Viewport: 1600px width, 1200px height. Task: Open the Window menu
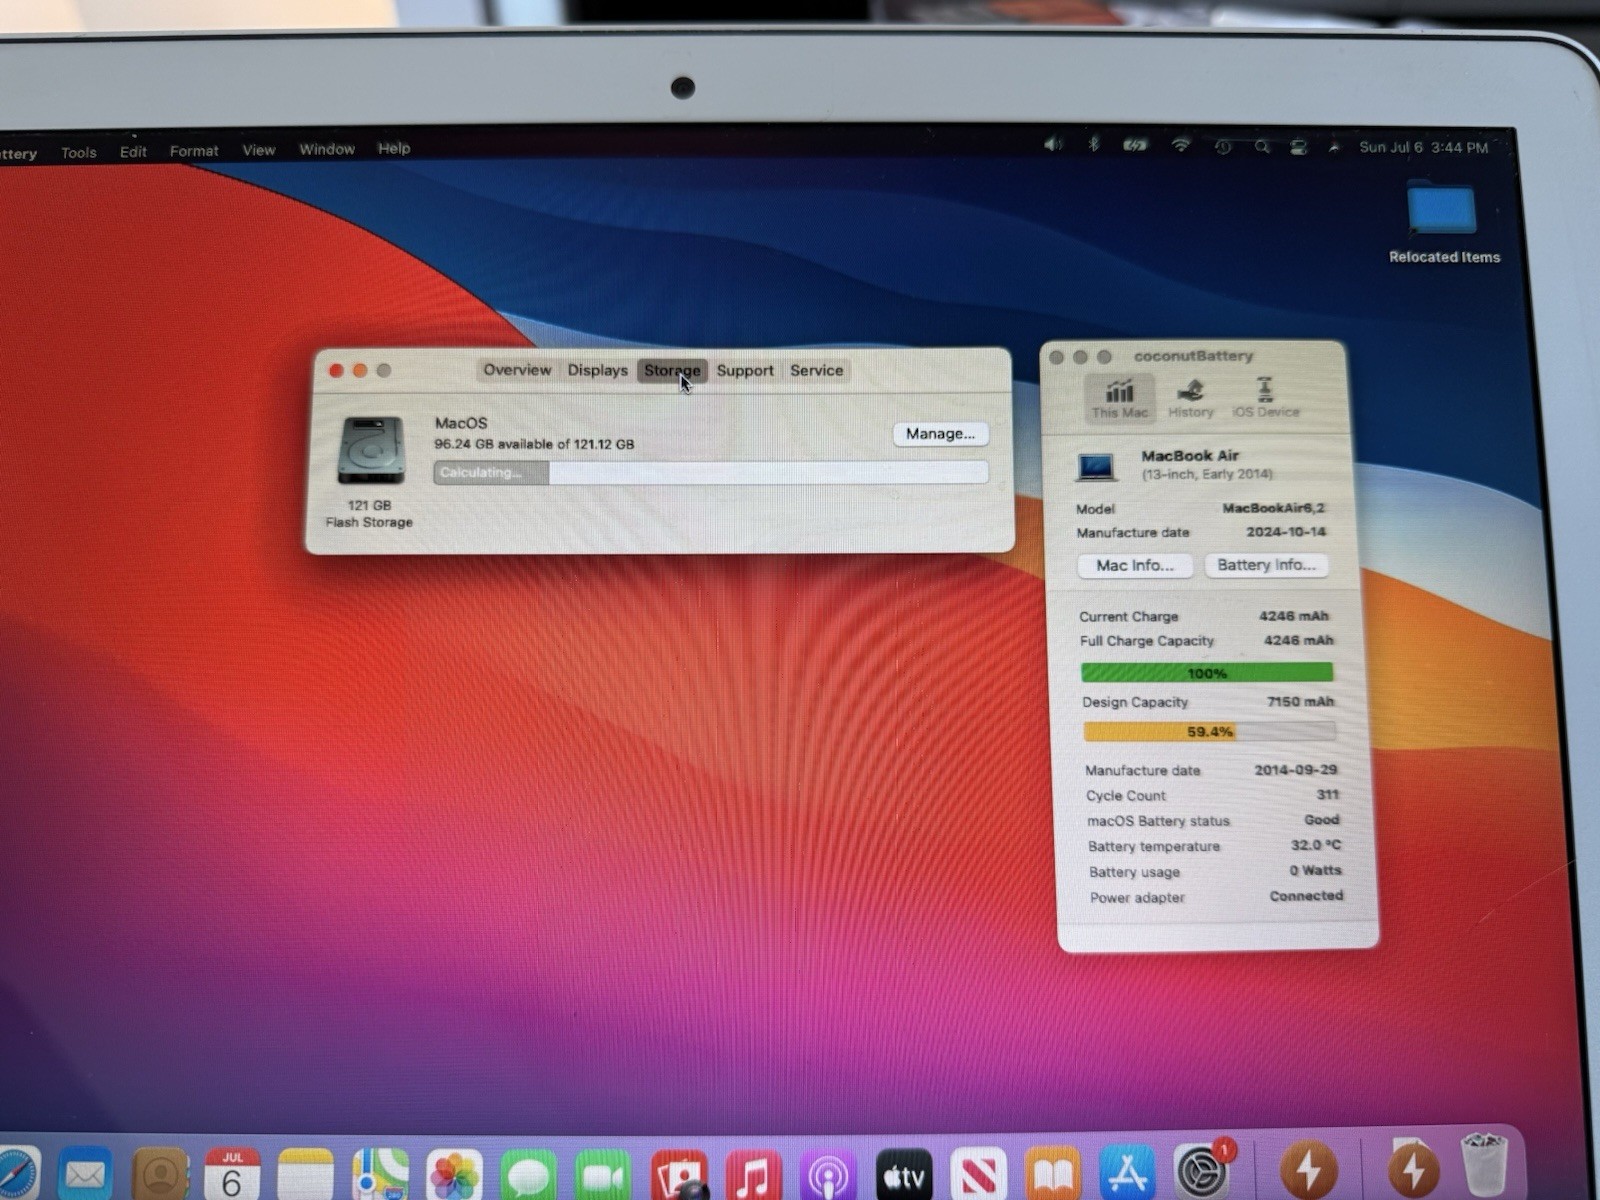pyautogui.click(x=327, y=149)
